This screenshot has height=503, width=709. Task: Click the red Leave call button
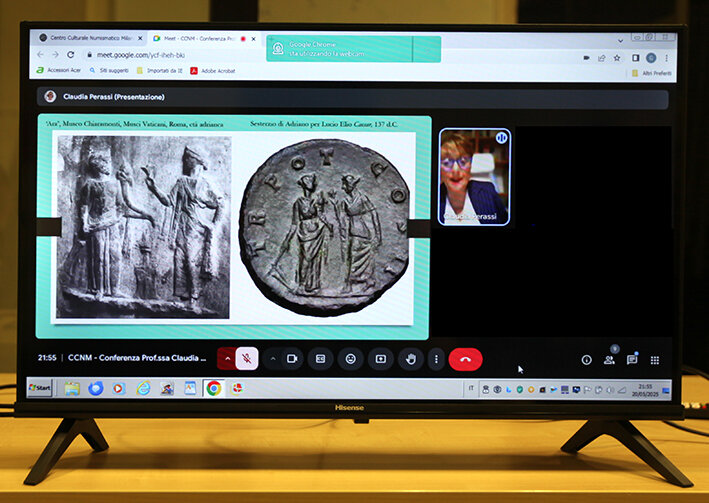tap(465, 359)
